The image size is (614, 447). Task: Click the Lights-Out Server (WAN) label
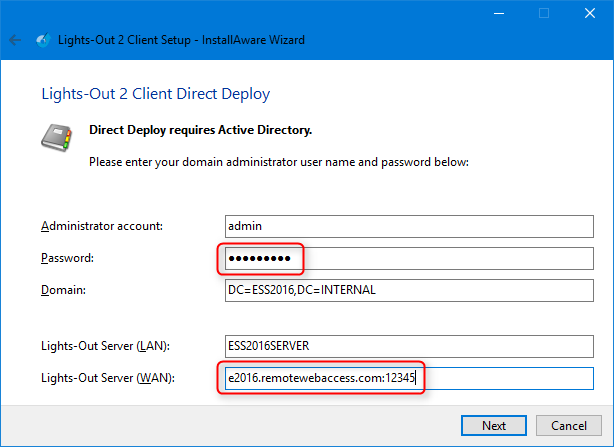108,379
